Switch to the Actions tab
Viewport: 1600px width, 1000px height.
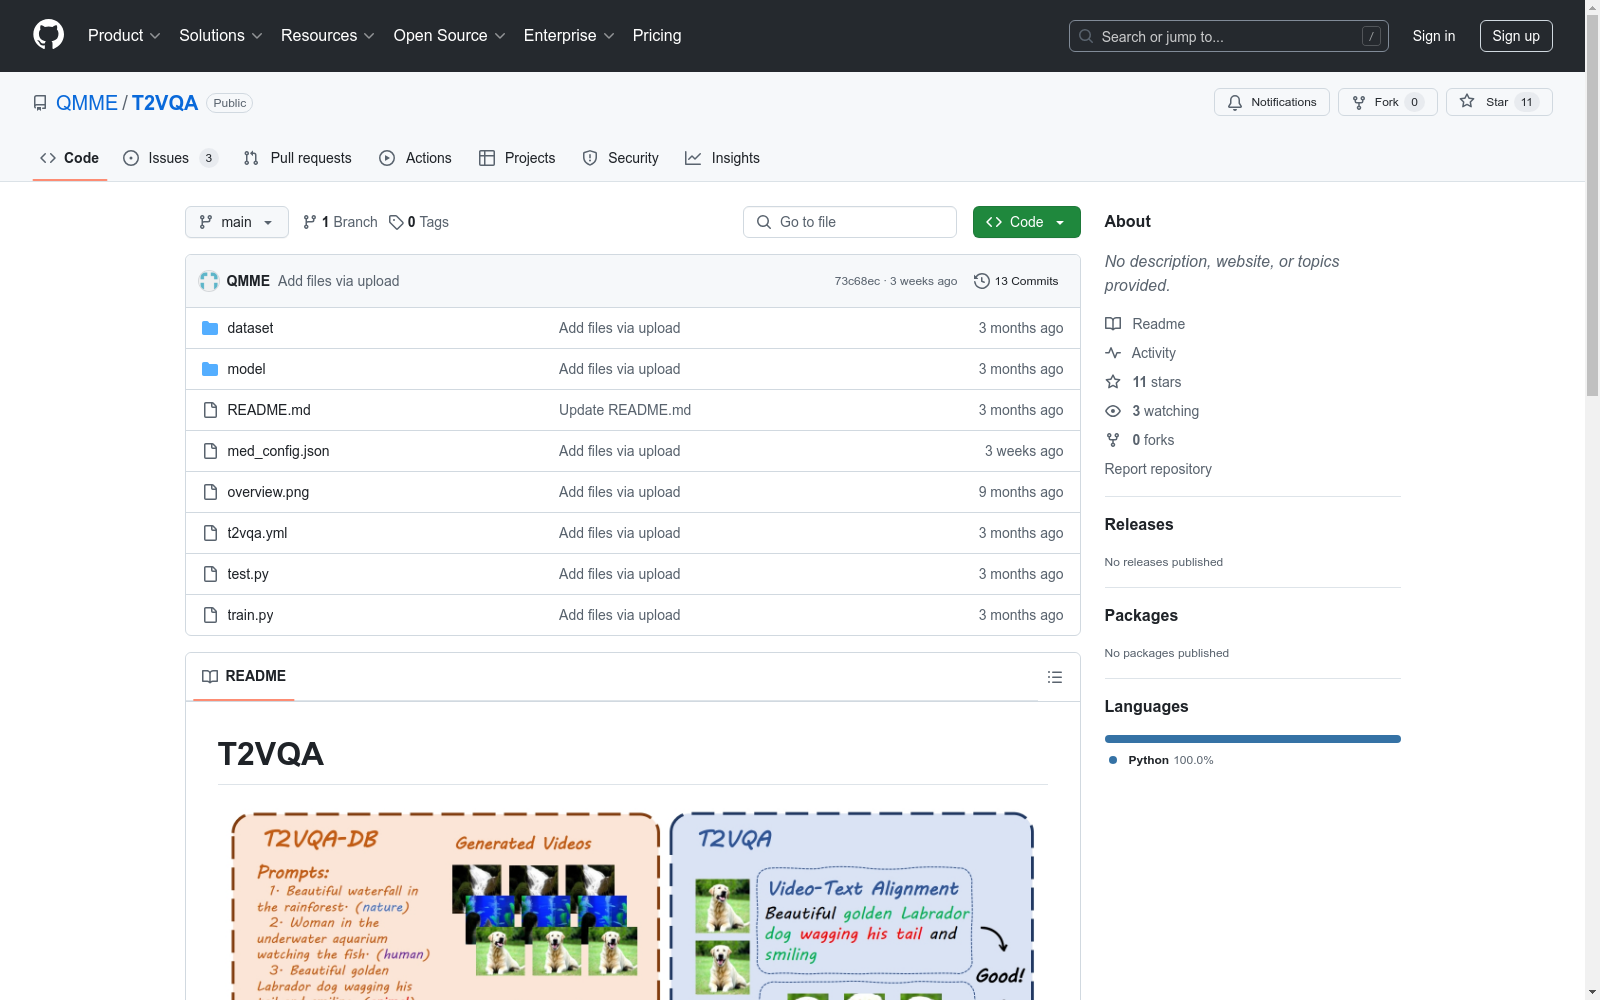pos(415,158)
